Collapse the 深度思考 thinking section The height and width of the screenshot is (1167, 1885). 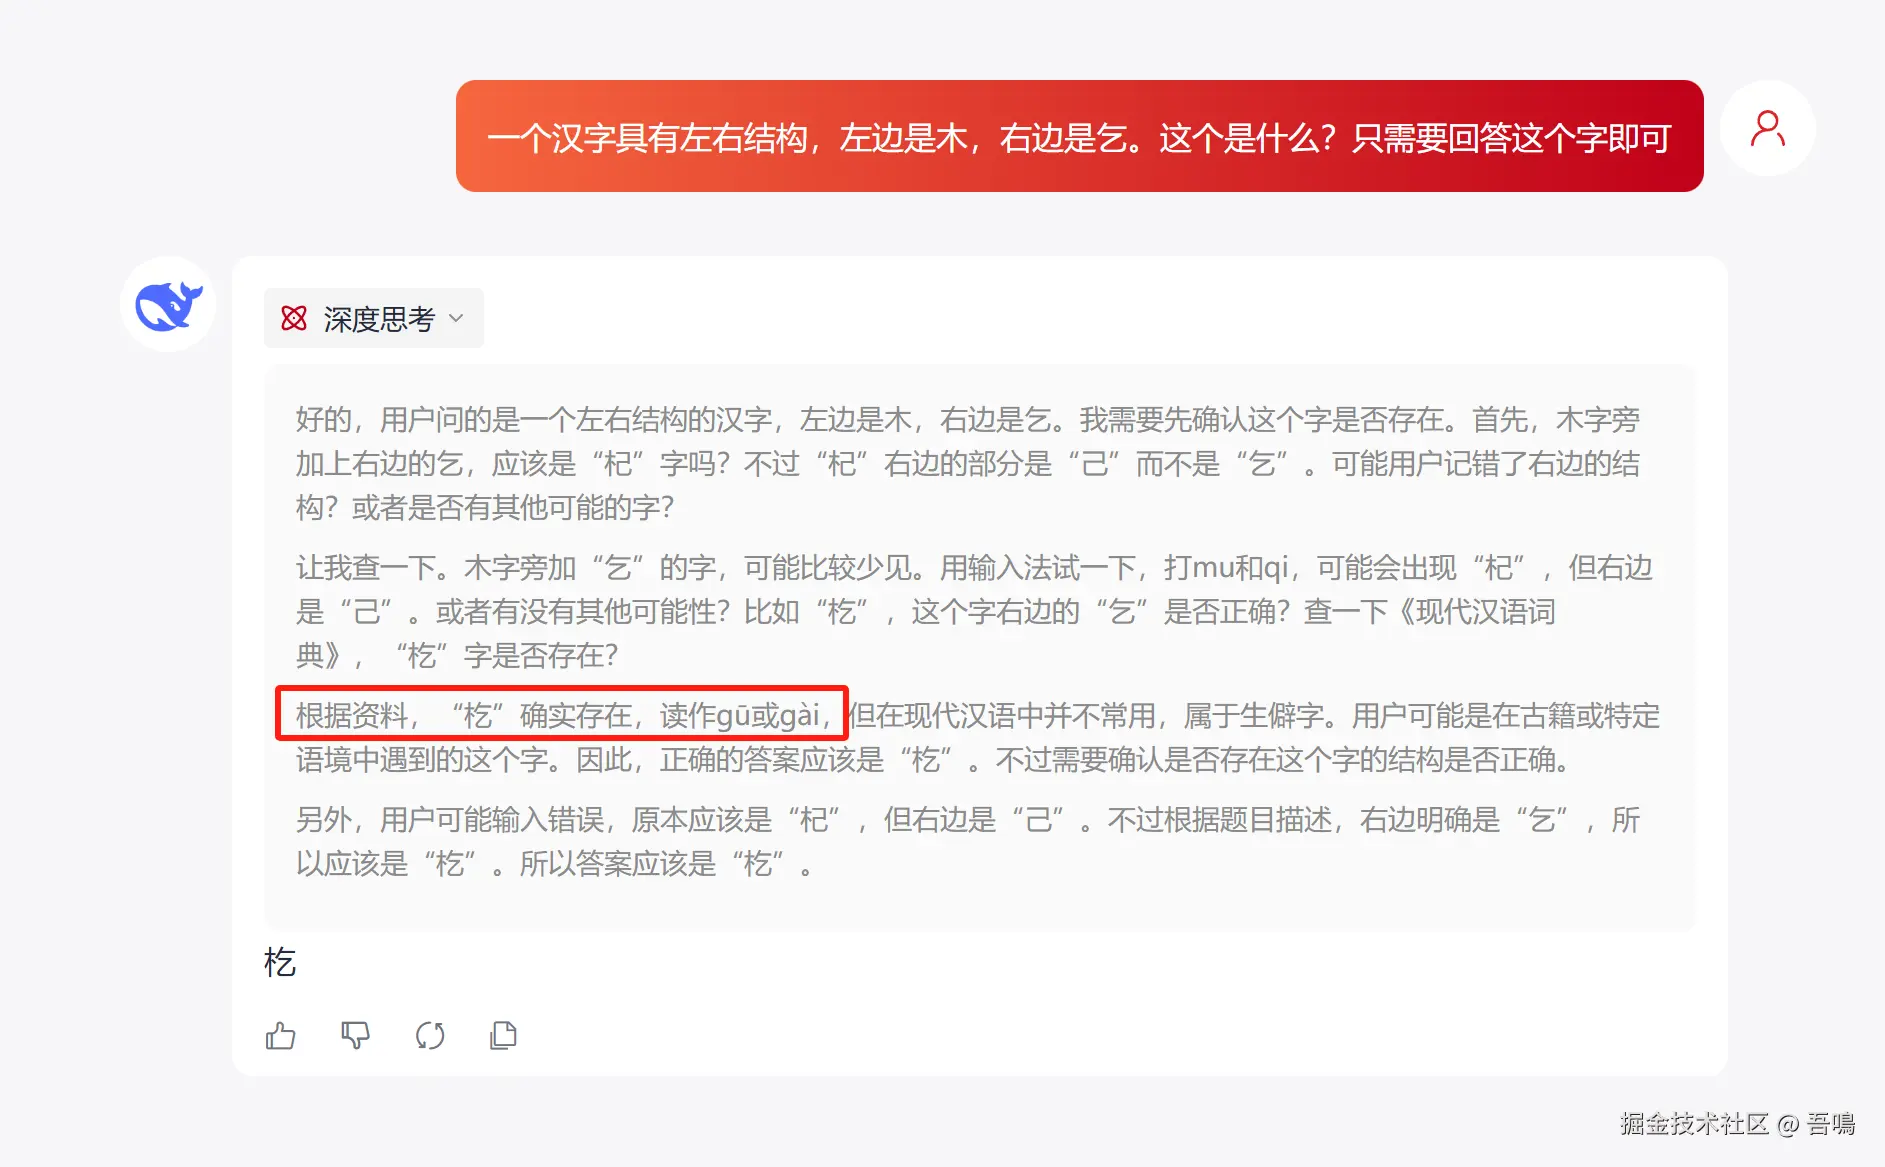pos(373,319)
